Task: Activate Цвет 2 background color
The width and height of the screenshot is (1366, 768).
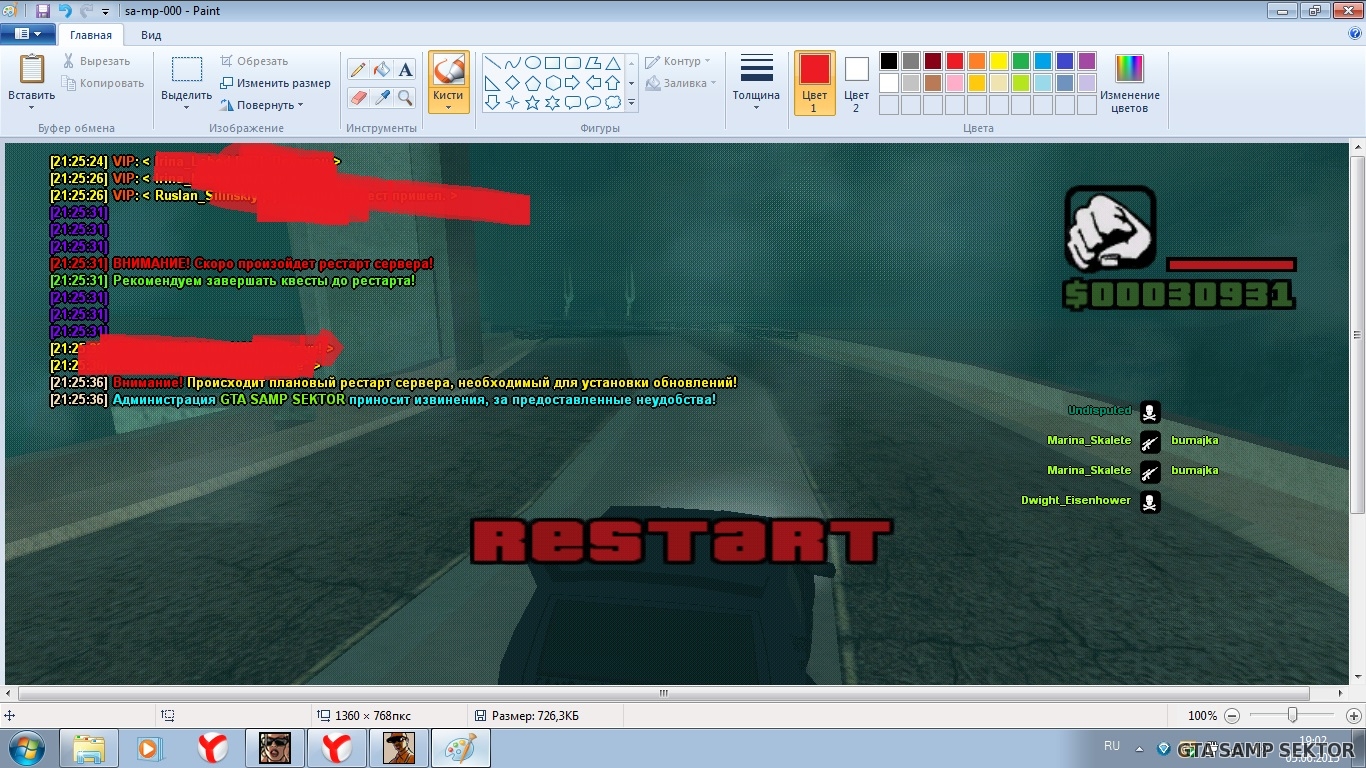Action: (856, 83)
